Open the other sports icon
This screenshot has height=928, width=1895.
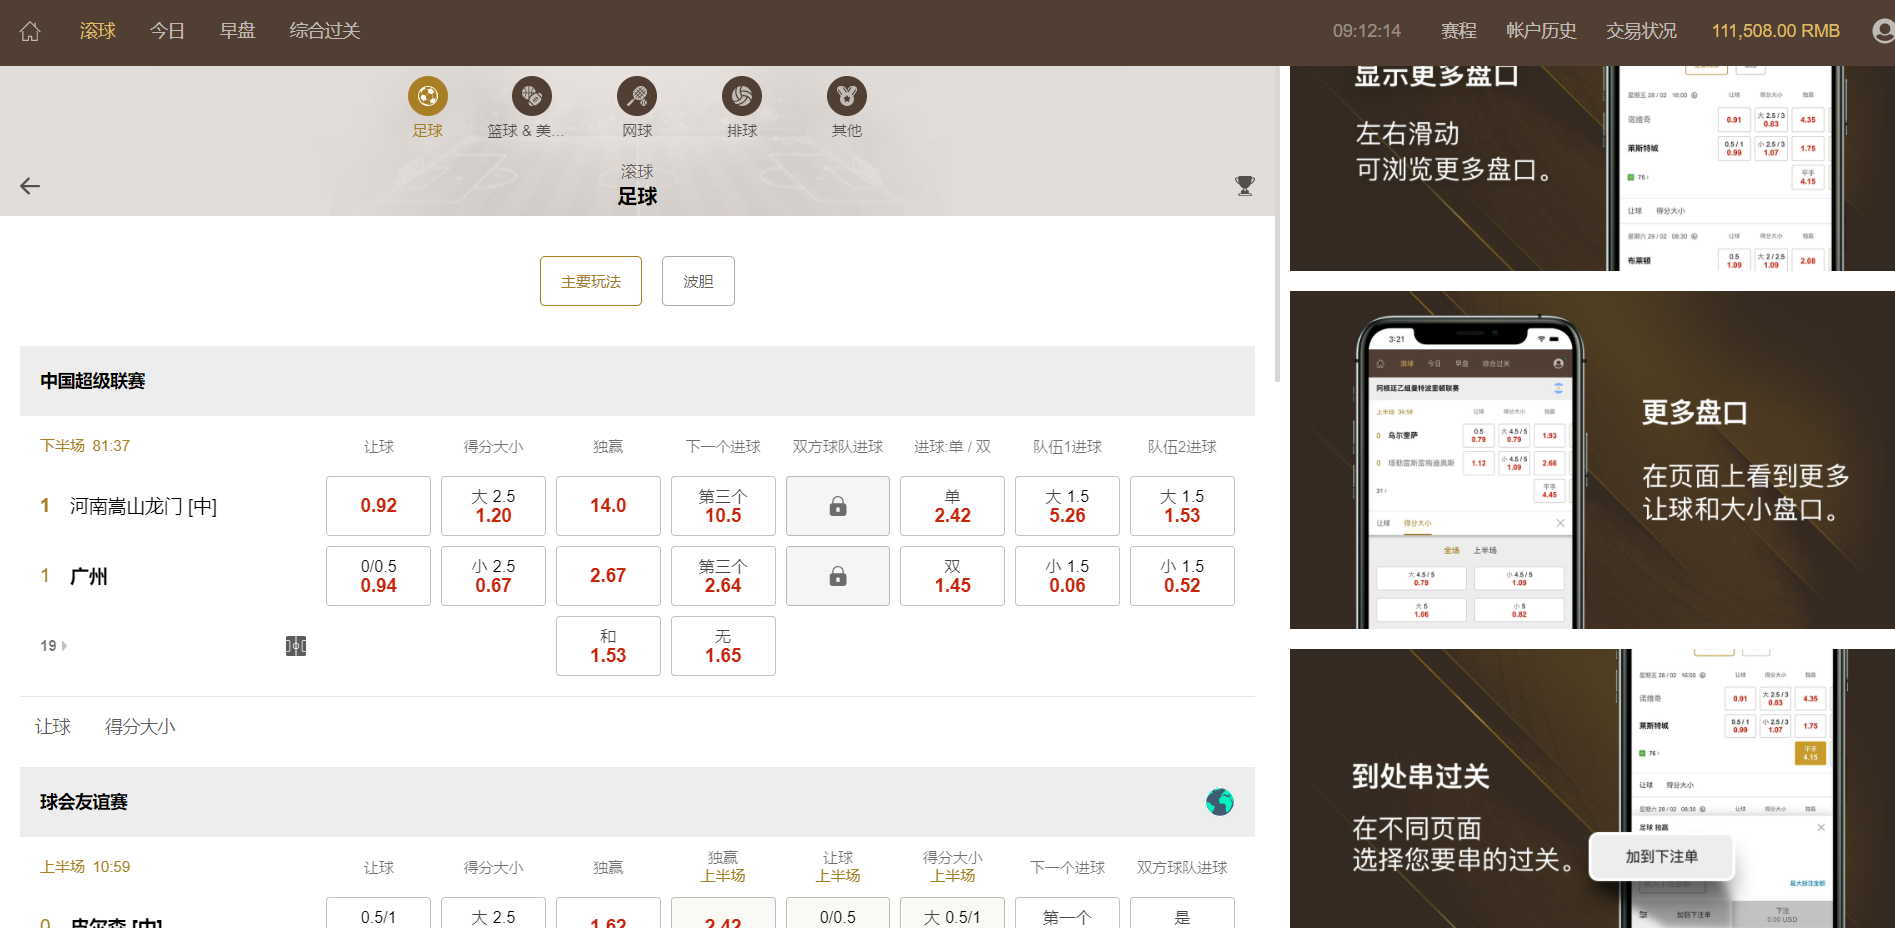point(847,96)
